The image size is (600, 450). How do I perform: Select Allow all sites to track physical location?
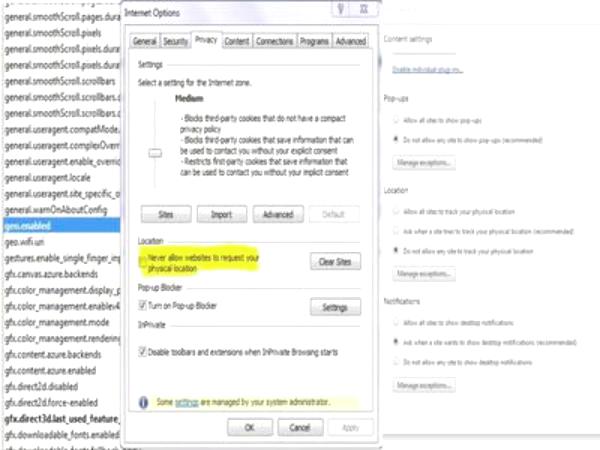pyautogui.click(x=396, y=212)
